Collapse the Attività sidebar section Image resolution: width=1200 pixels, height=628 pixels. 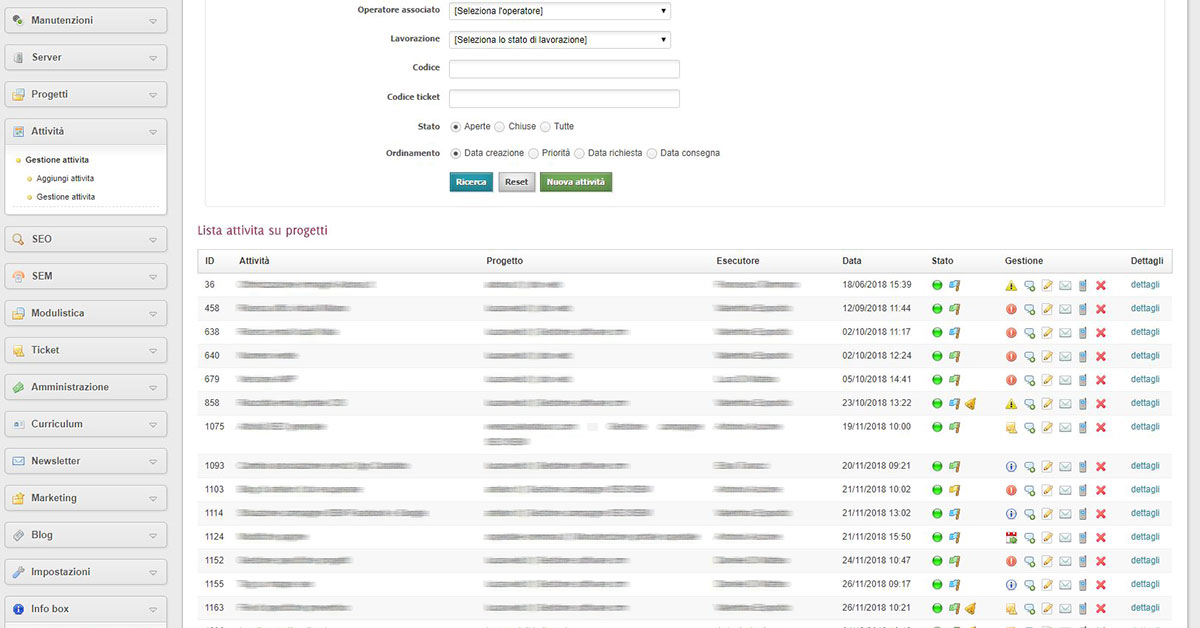[86, 131]
